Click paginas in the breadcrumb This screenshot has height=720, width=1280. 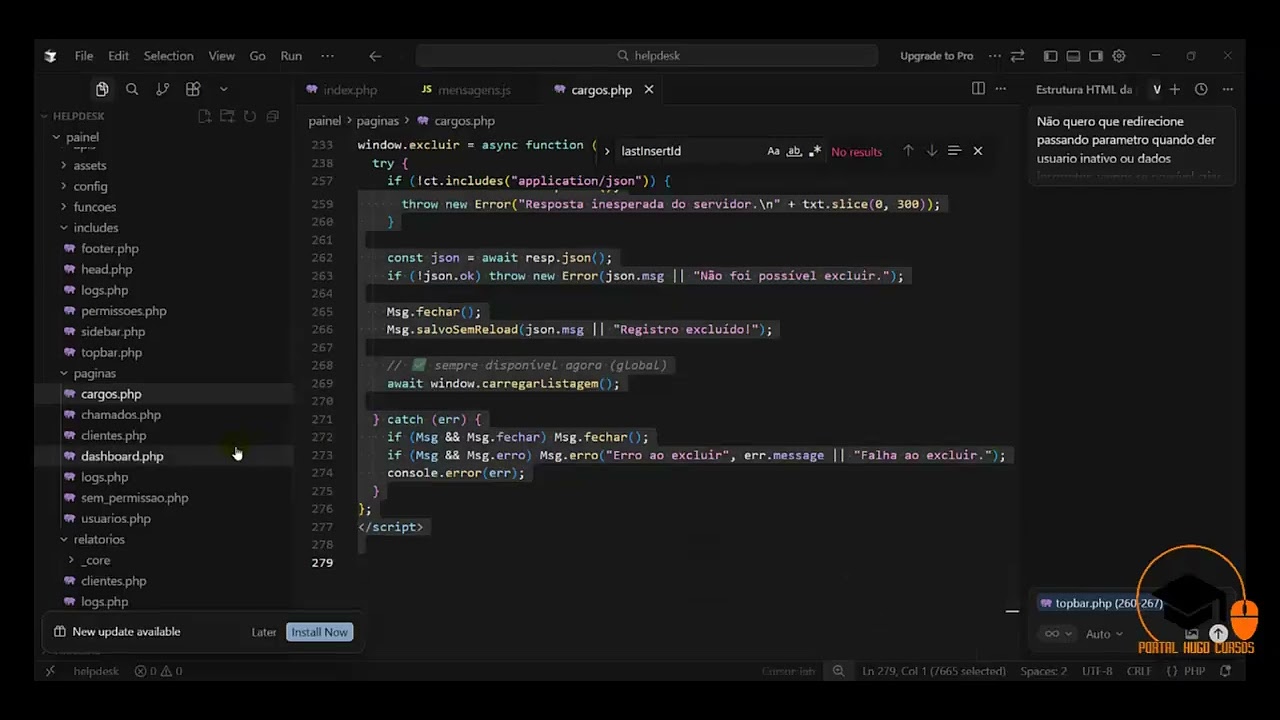tap(378, 121)
